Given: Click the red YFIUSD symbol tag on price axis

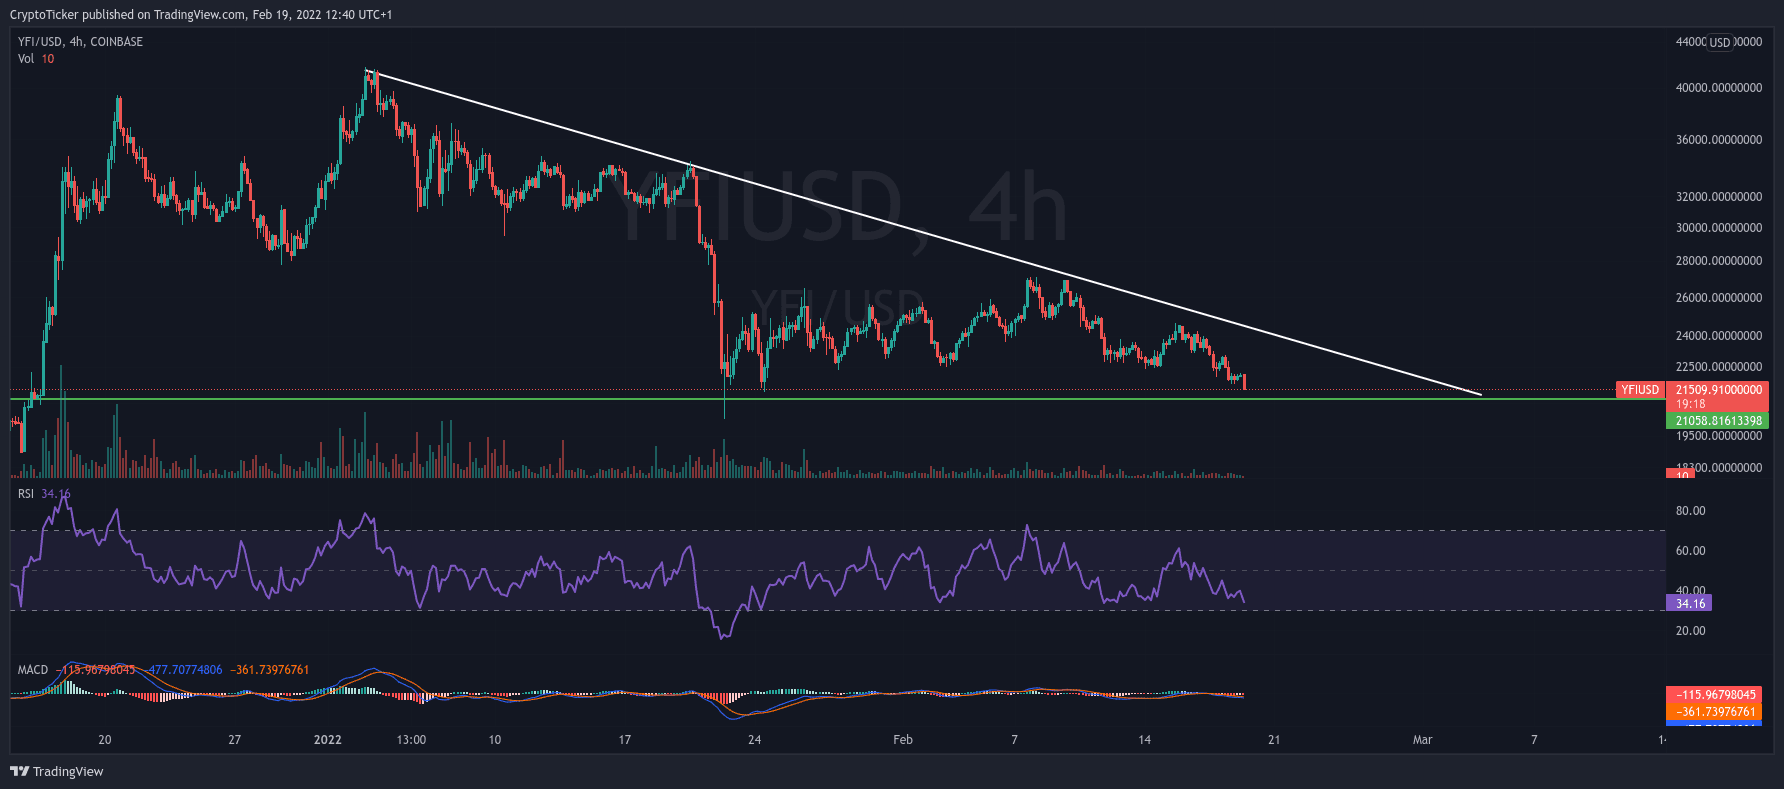Looking at the screenshot, I should (1639, 390).
